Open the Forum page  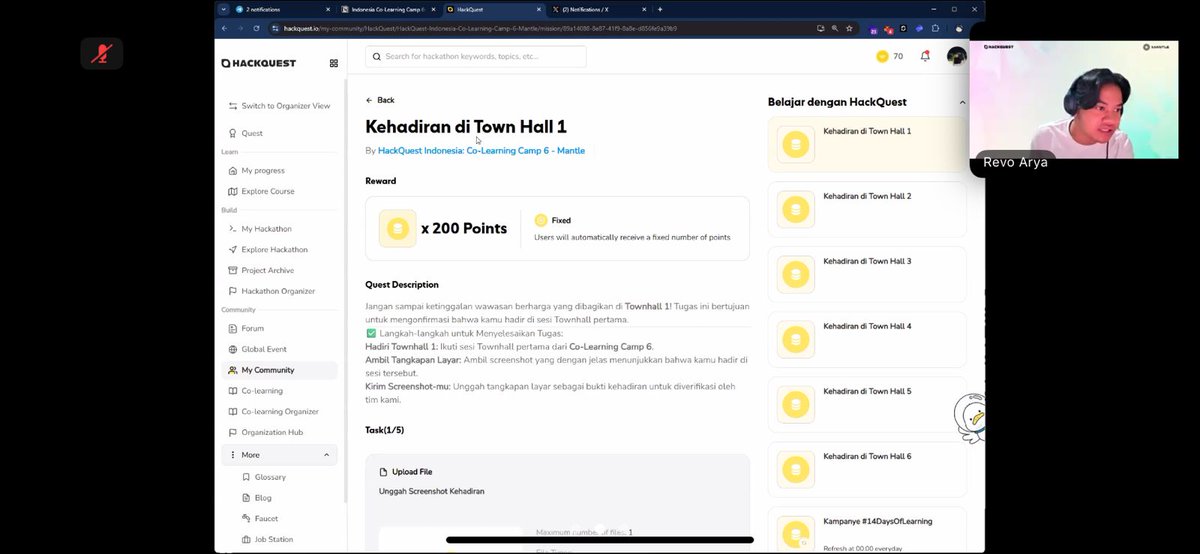[x=279, y=328]
